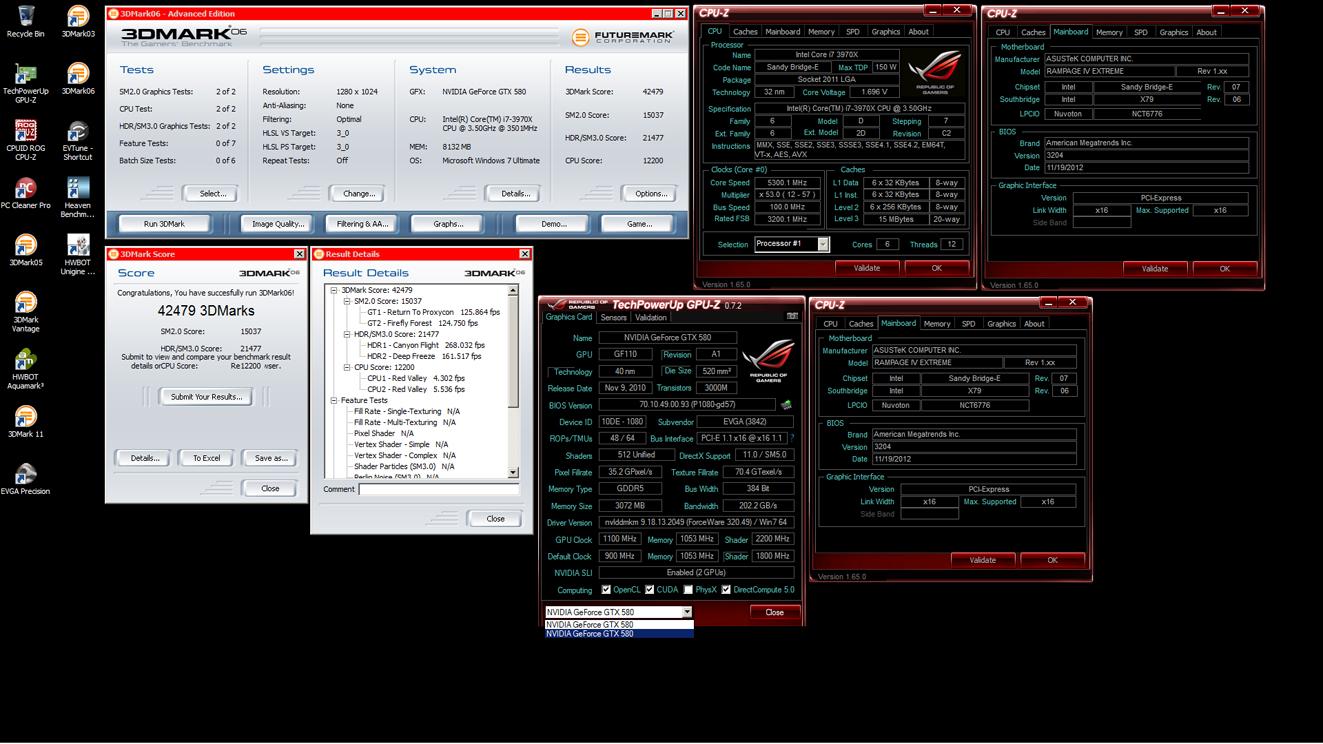This screenshot has height=744, width=1323.
Task: Click the 3DMark Score window title icon
Action: (113, 254)
